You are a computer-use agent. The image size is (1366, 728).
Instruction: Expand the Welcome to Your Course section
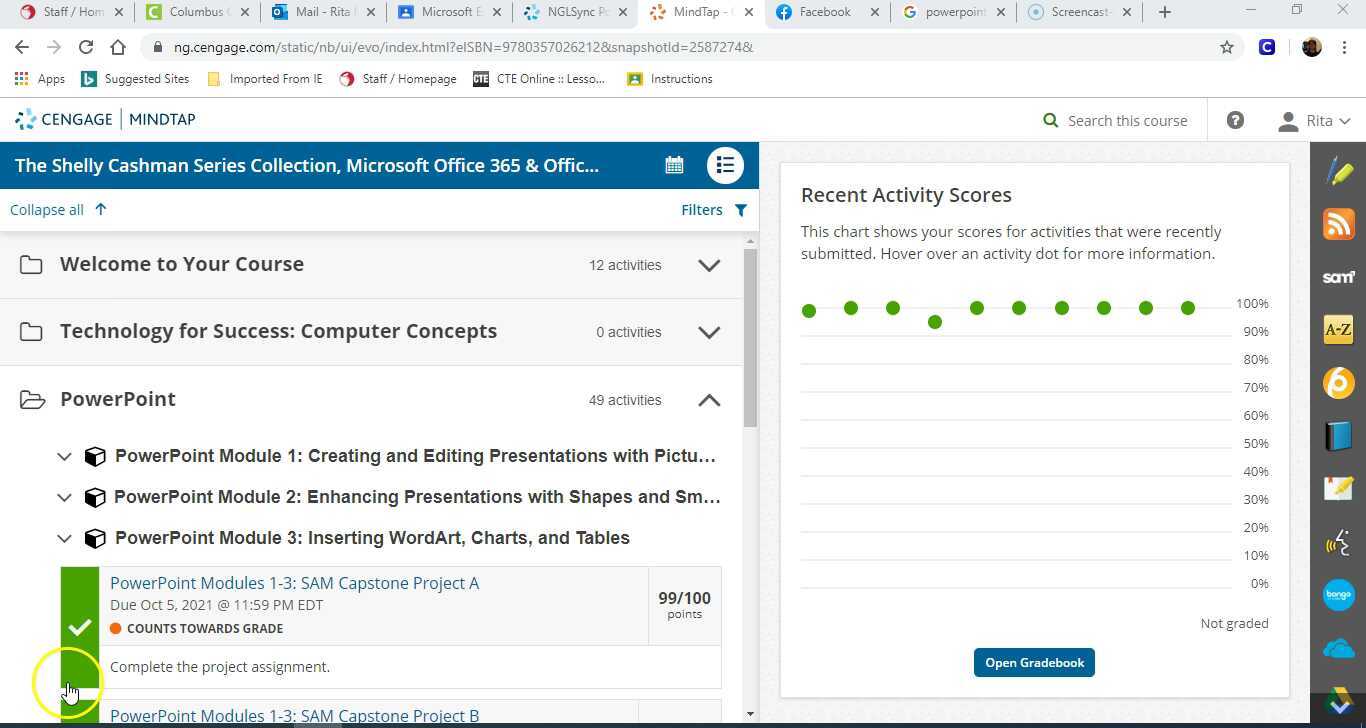tap(709, 265)
